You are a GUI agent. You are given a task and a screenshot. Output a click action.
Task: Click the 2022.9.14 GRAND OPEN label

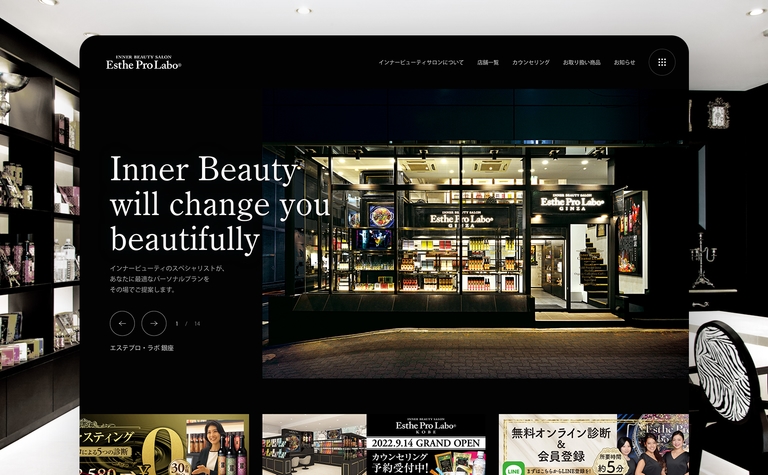[x=426, y=442]
